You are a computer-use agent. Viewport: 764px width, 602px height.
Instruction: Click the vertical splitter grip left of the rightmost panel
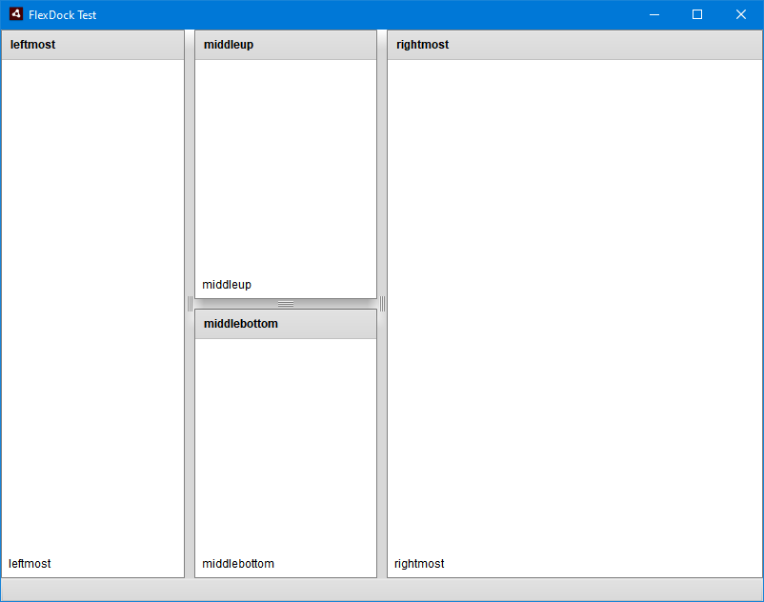pyautogui.click(x=382, y=303)
